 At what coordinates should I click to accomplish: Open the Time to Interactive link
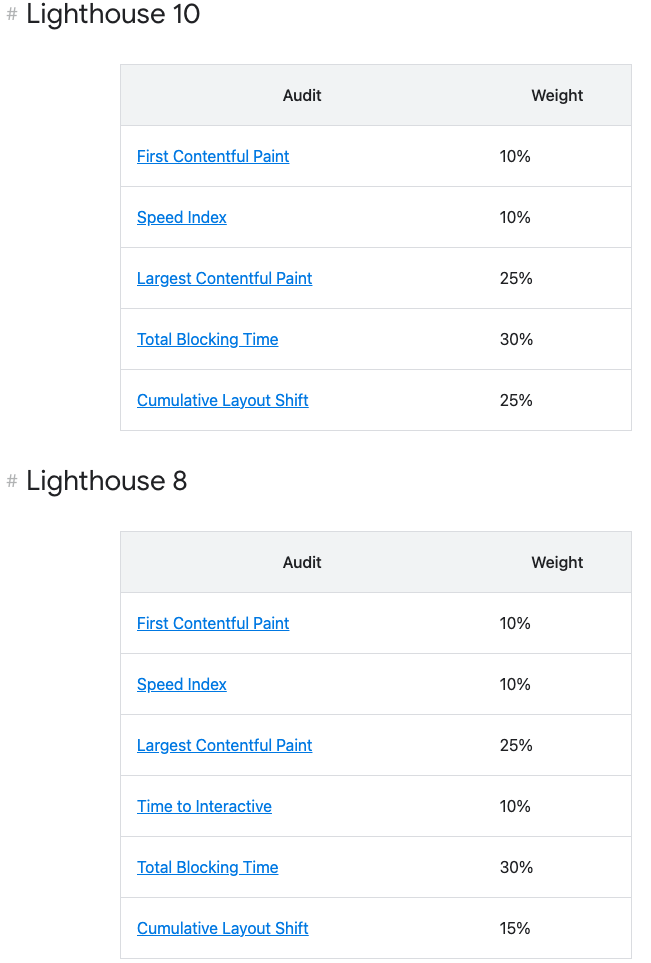pos(204,806)
